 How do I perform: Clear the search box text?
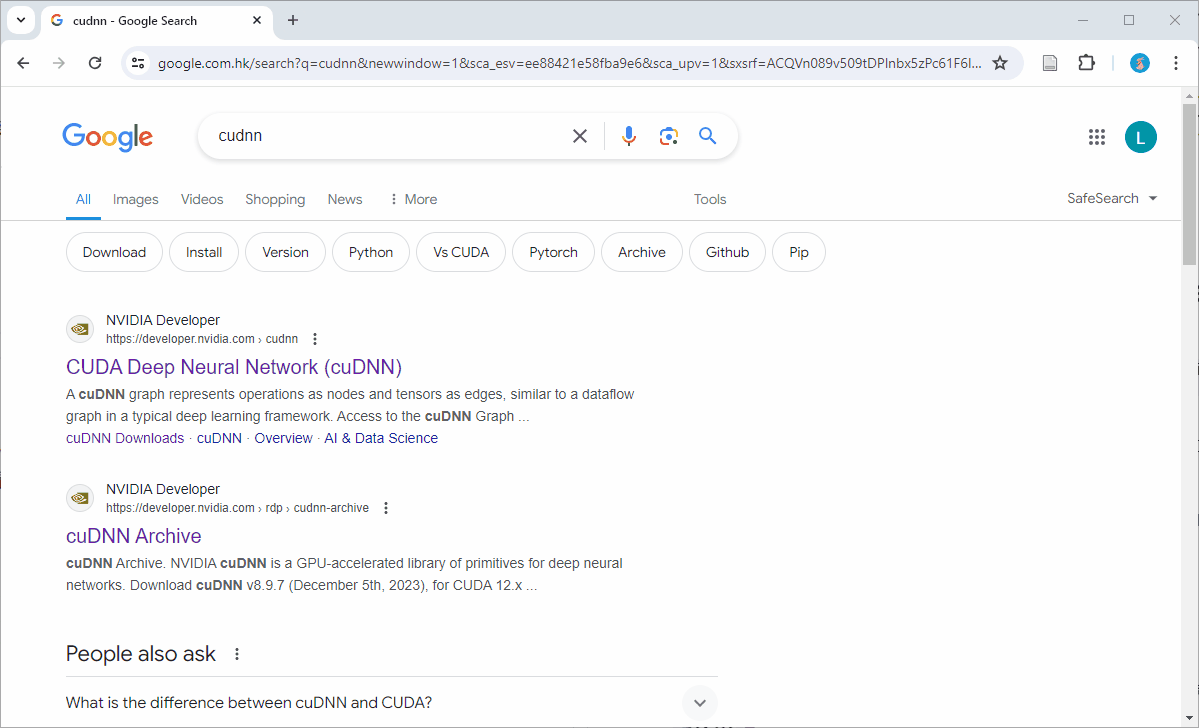click(580, 136)
